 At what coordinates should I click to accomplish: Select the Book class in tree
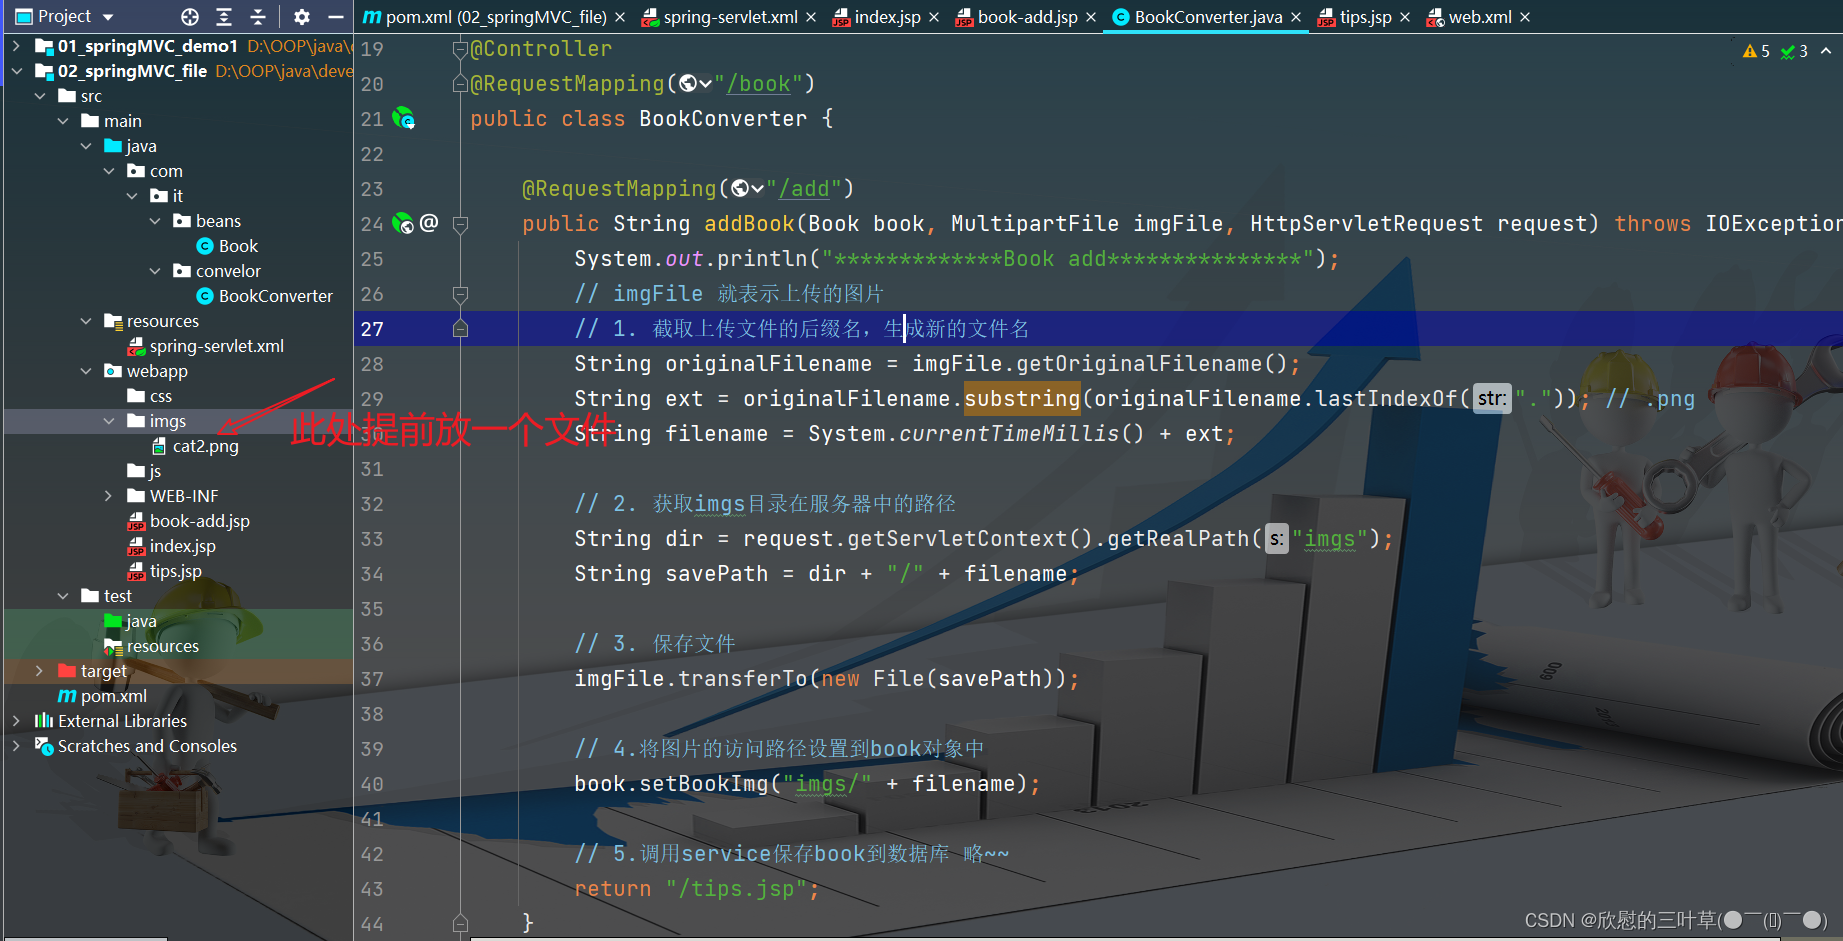[x=227, y=246]
